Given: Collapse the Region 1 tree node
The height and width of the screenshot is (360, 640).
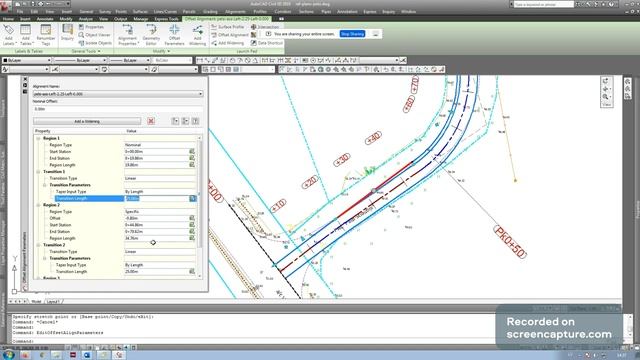Looking at the screenshot, I should (38, 138).
